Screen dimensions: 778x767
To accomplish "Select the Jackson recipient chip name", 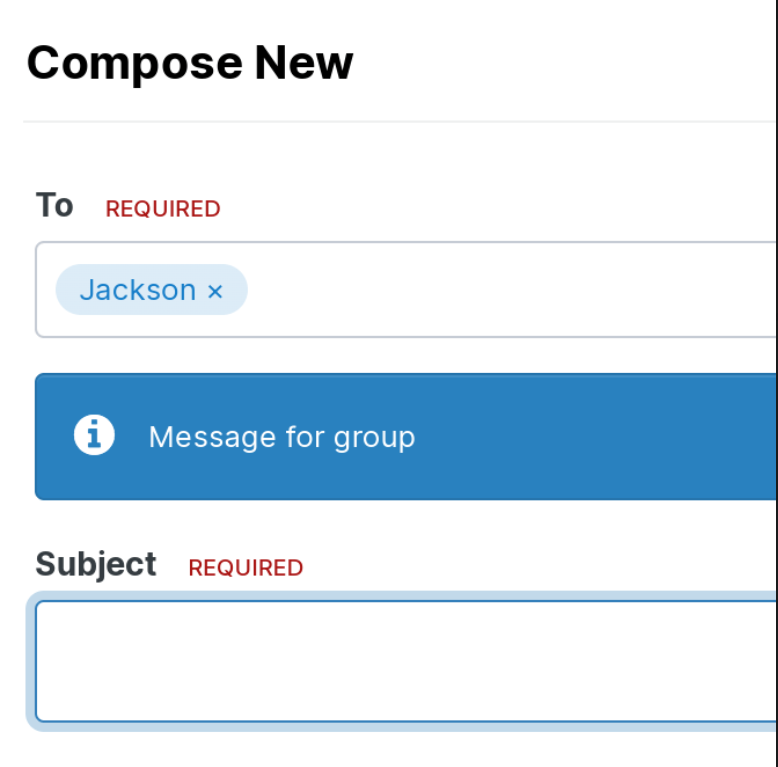I will 138,290.
